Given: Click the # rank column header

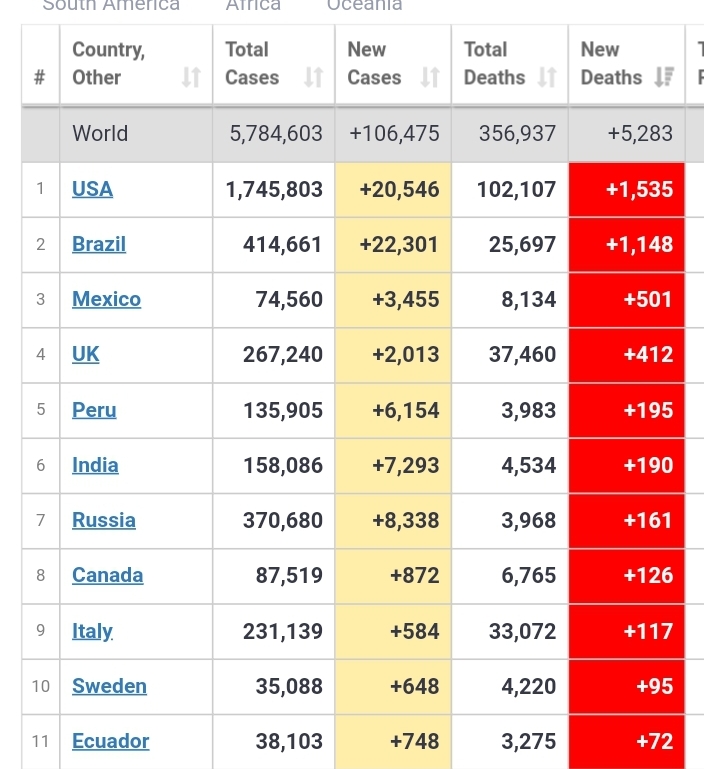Looking at the screenshot, I should click(40, 78).
